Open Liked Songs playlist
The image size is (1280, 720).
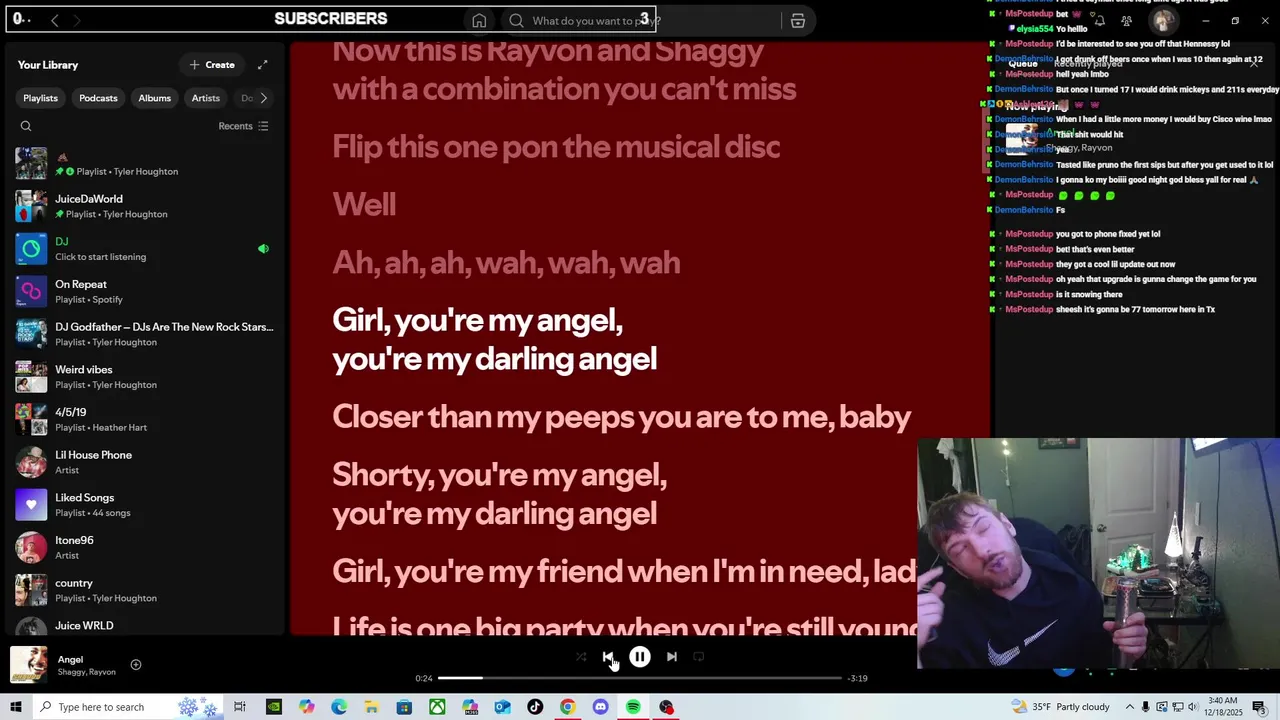click(x=145, y=505)
